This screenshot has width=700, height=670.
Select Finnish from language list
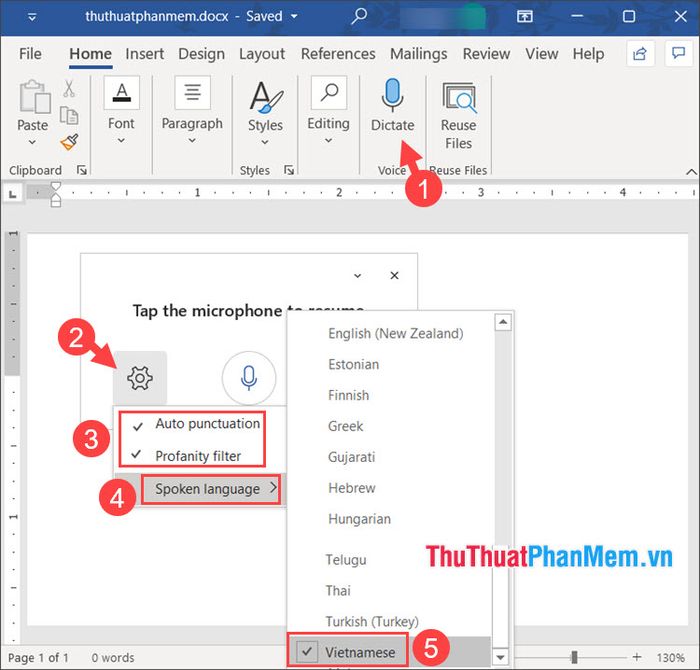(x=348, y=395)
